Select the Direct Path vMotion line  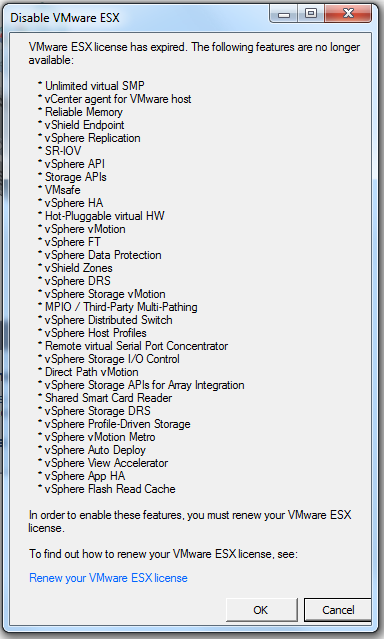click(x=92, y=373)
